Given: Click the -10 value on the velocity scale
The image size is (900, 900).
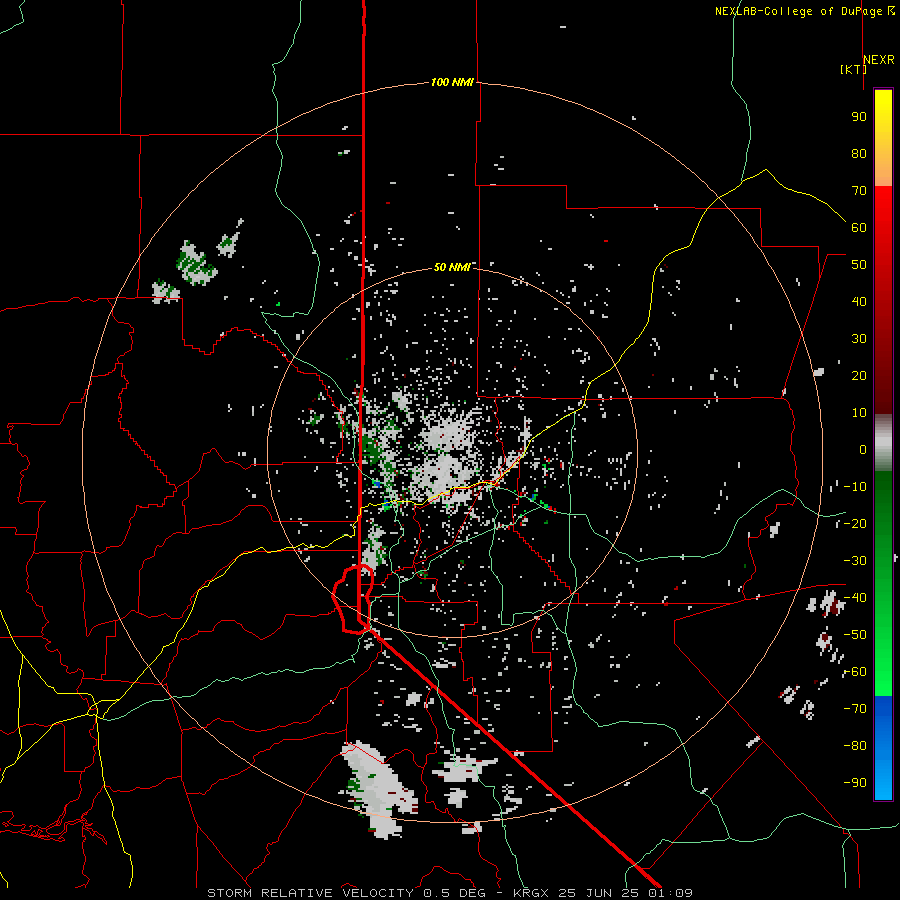Looking at the screenshot, I should click(855, 487).
